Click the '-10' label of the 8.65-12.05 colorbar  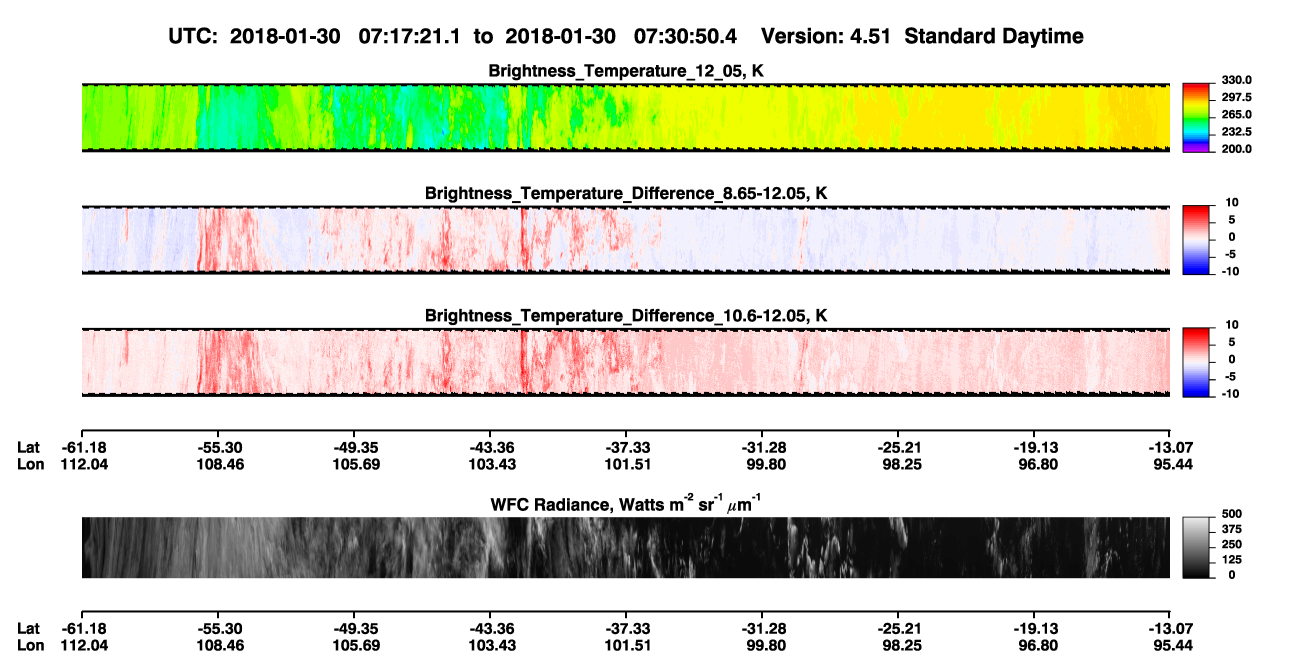coord(1230,271)
